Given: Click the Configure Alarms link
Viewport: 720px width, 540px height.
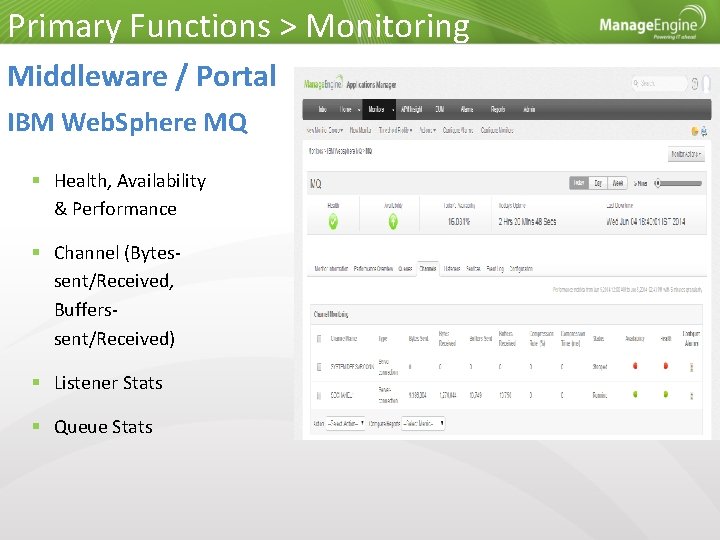Looking at the screenshot, I should click(458, 130).
